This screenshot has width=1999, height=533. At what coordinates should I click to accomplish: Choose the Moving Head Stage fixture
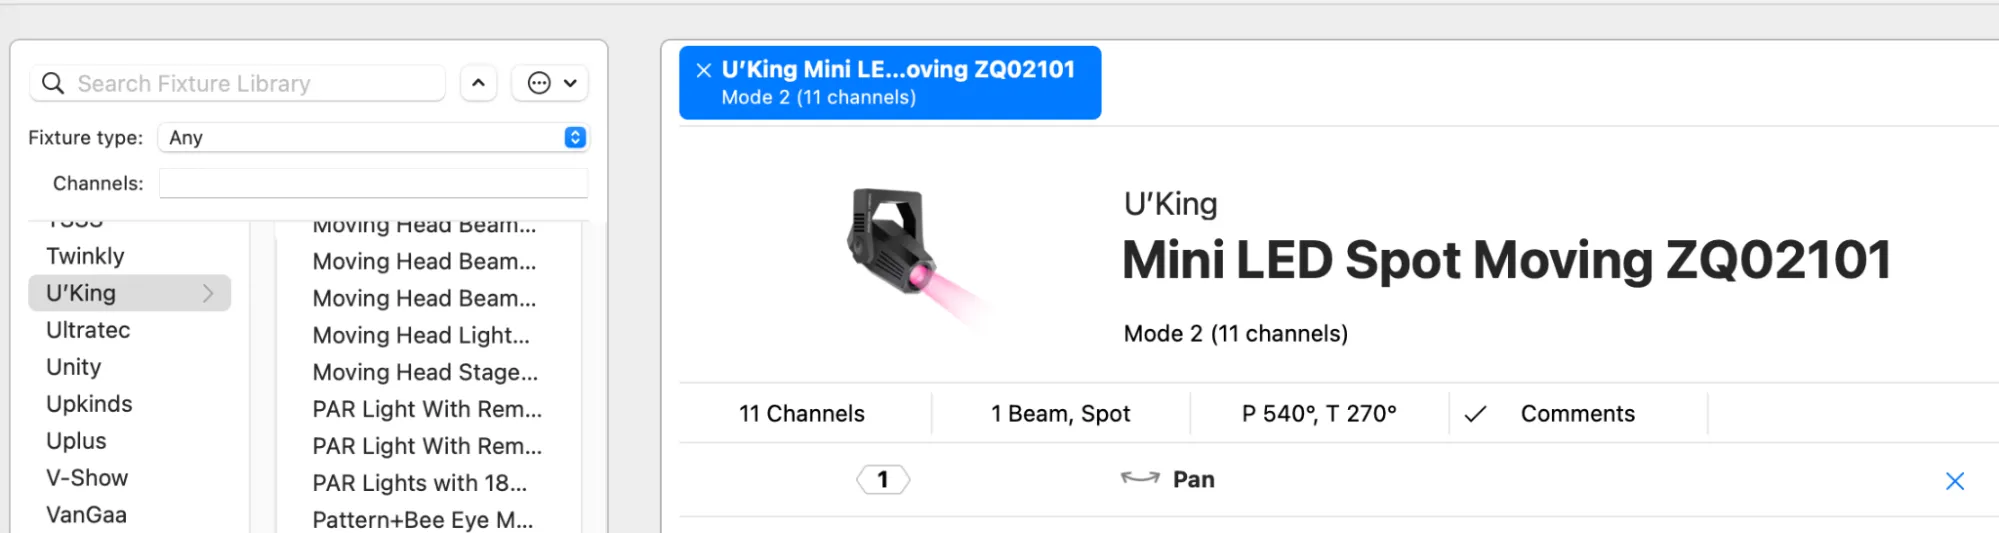[x=425, y=373]
